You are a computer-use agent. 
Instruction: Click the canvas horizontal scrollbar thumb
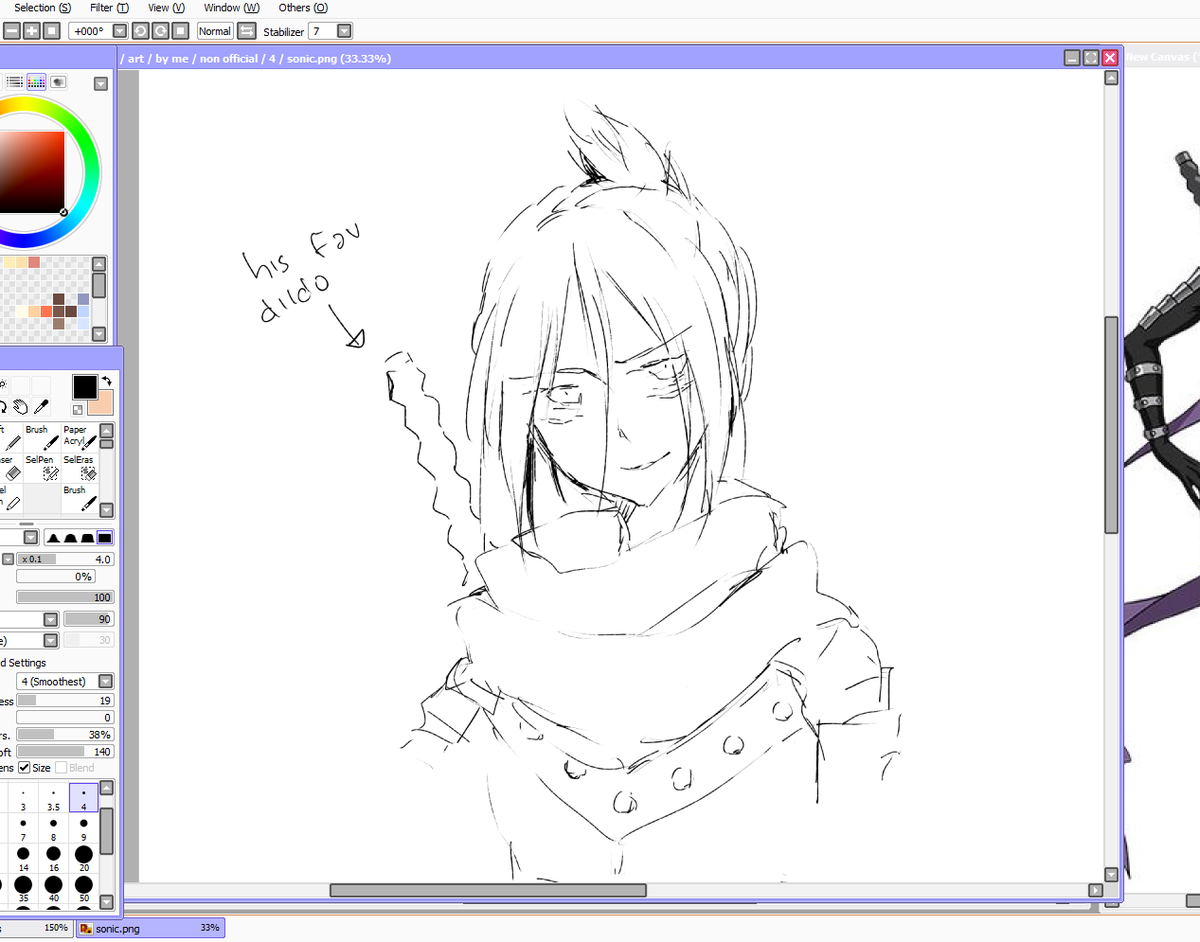pyautogui.click(x=488, y=890)
